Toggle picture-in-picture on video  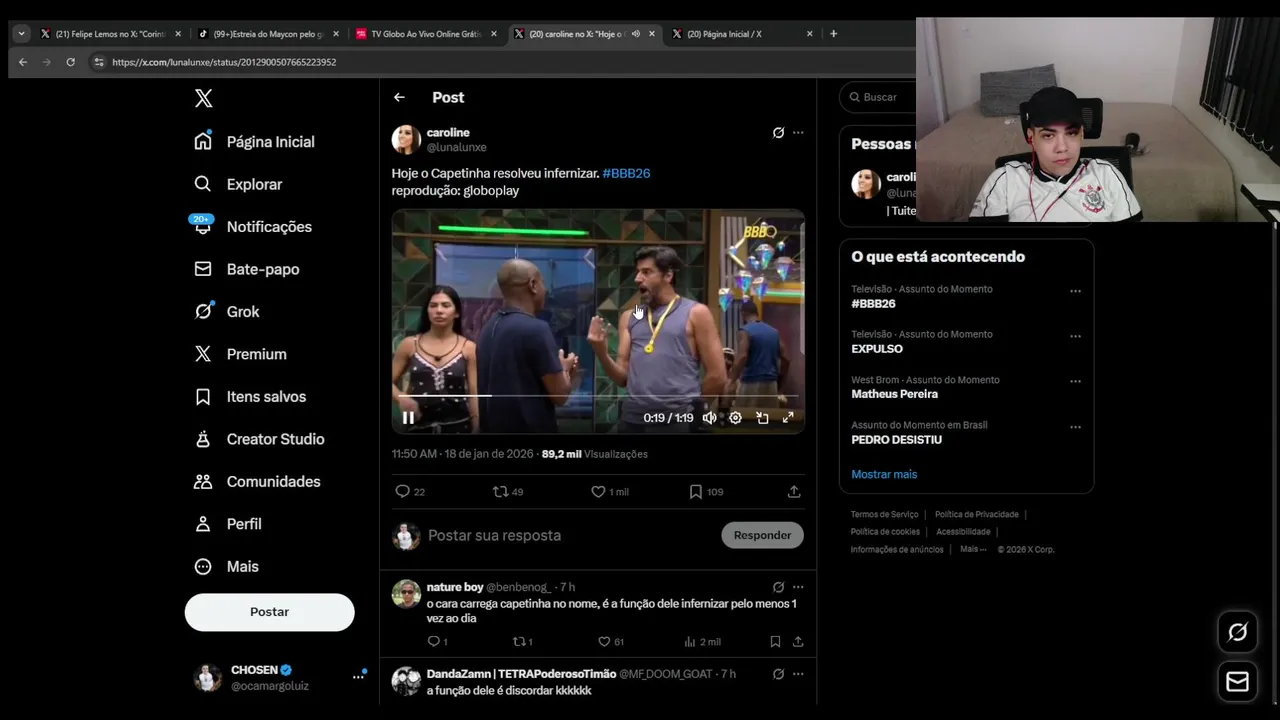[762, 418]
